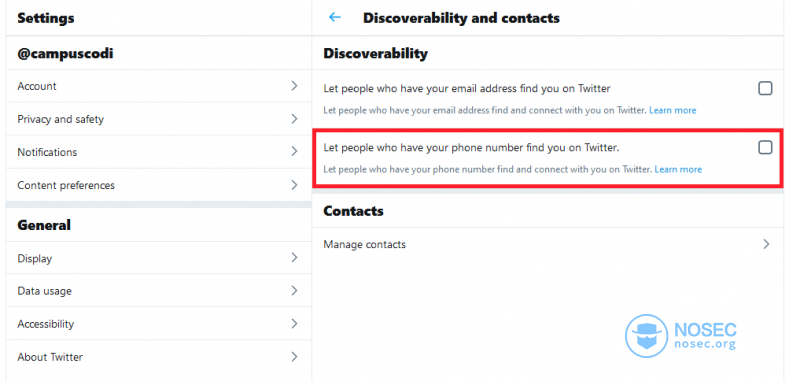Viewport: 789px width, 382px height.
Task: Click the NOSEC logo watermark
Action: click(681, 336)
